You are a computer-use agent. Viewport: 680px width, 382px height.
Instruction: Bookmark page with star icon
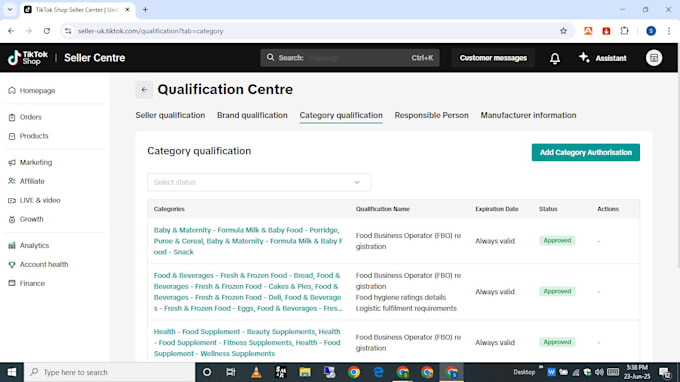coord(563,31)
